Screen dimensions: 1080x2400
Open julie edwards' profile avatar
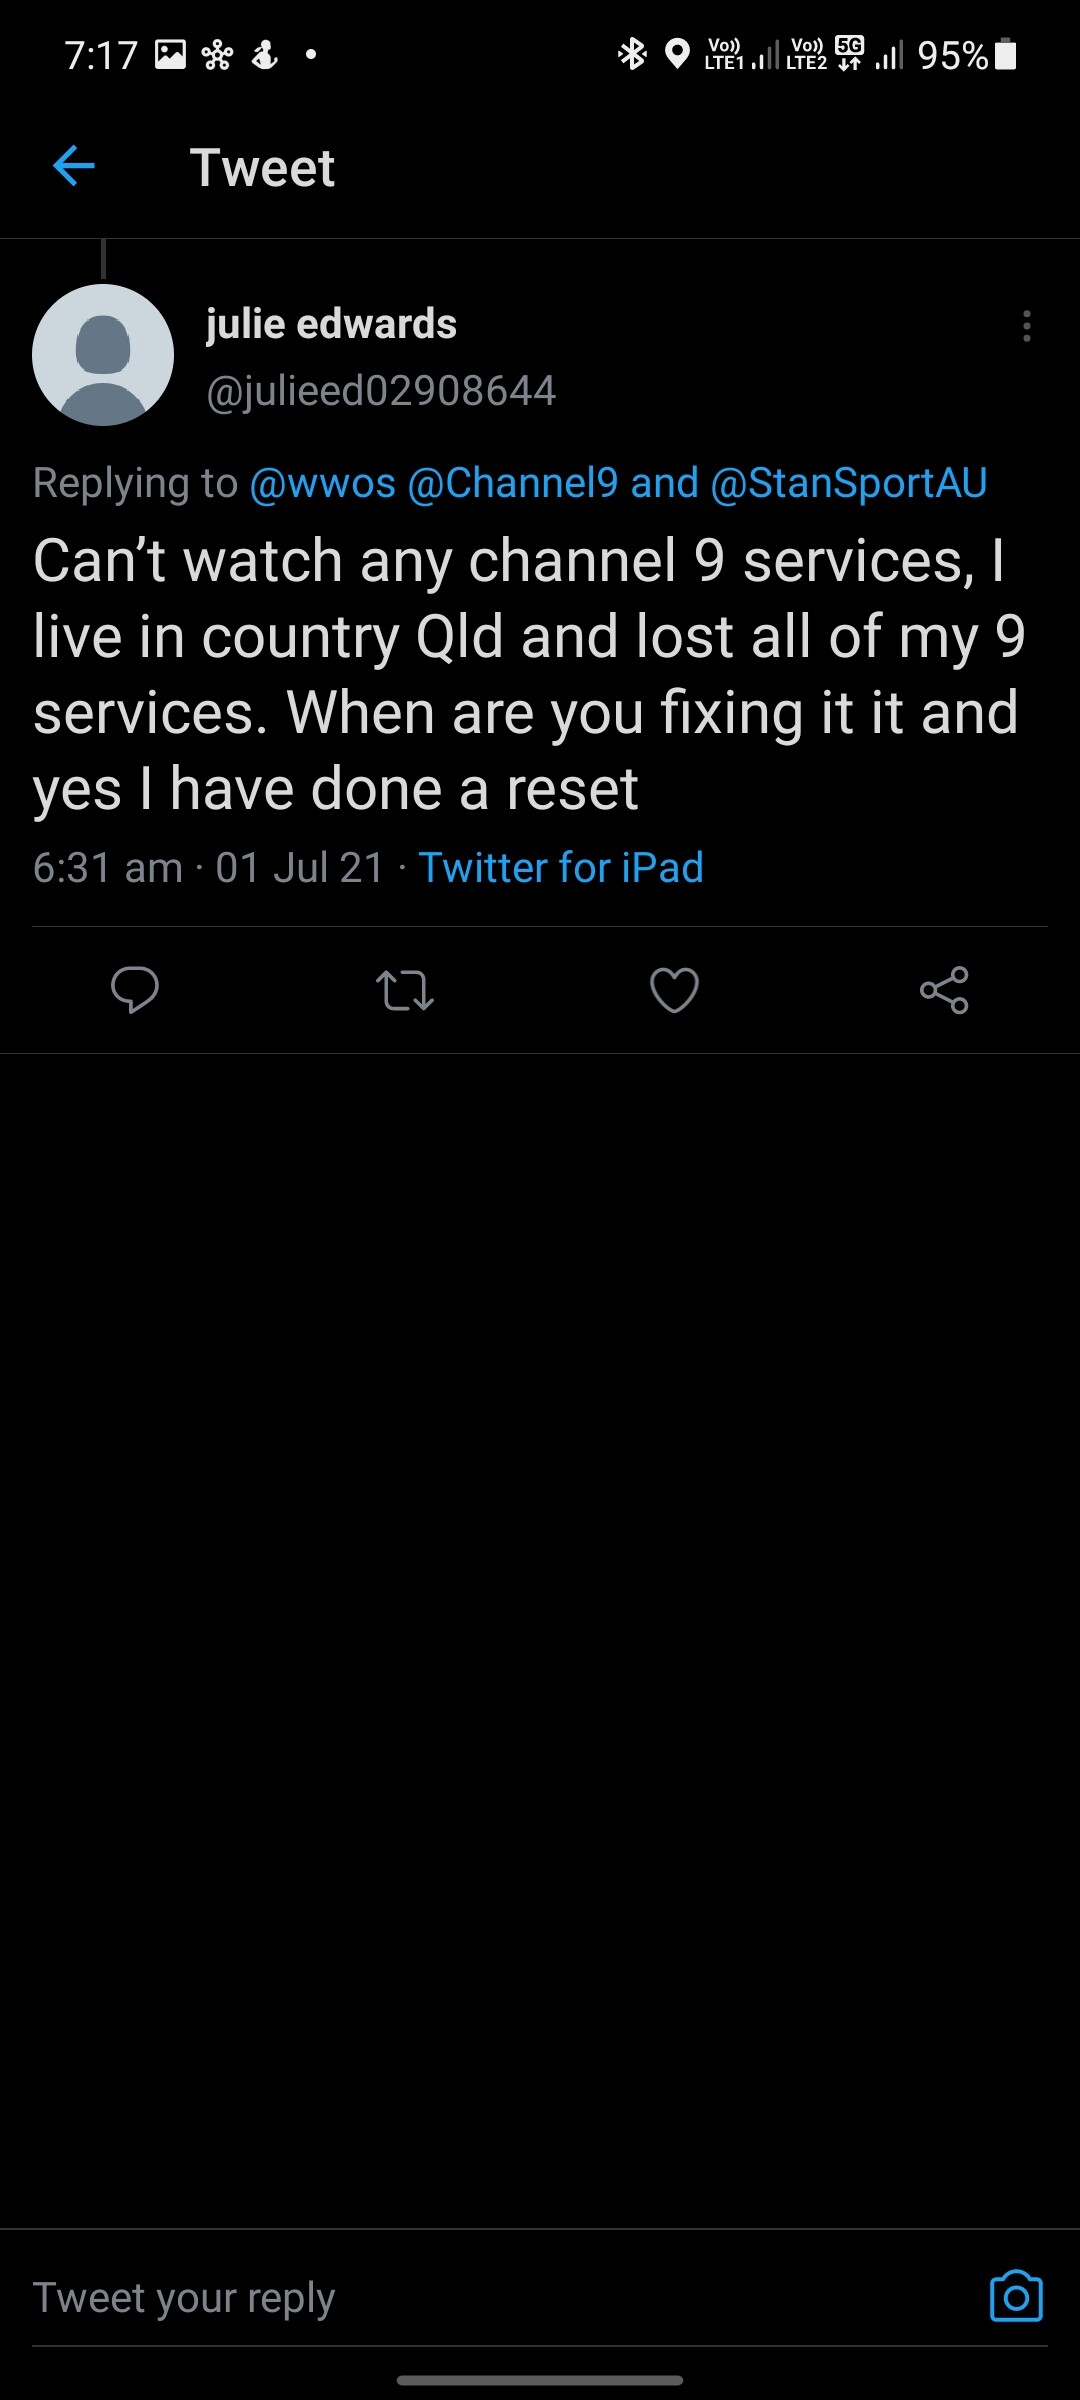click(x=103, y=355)
